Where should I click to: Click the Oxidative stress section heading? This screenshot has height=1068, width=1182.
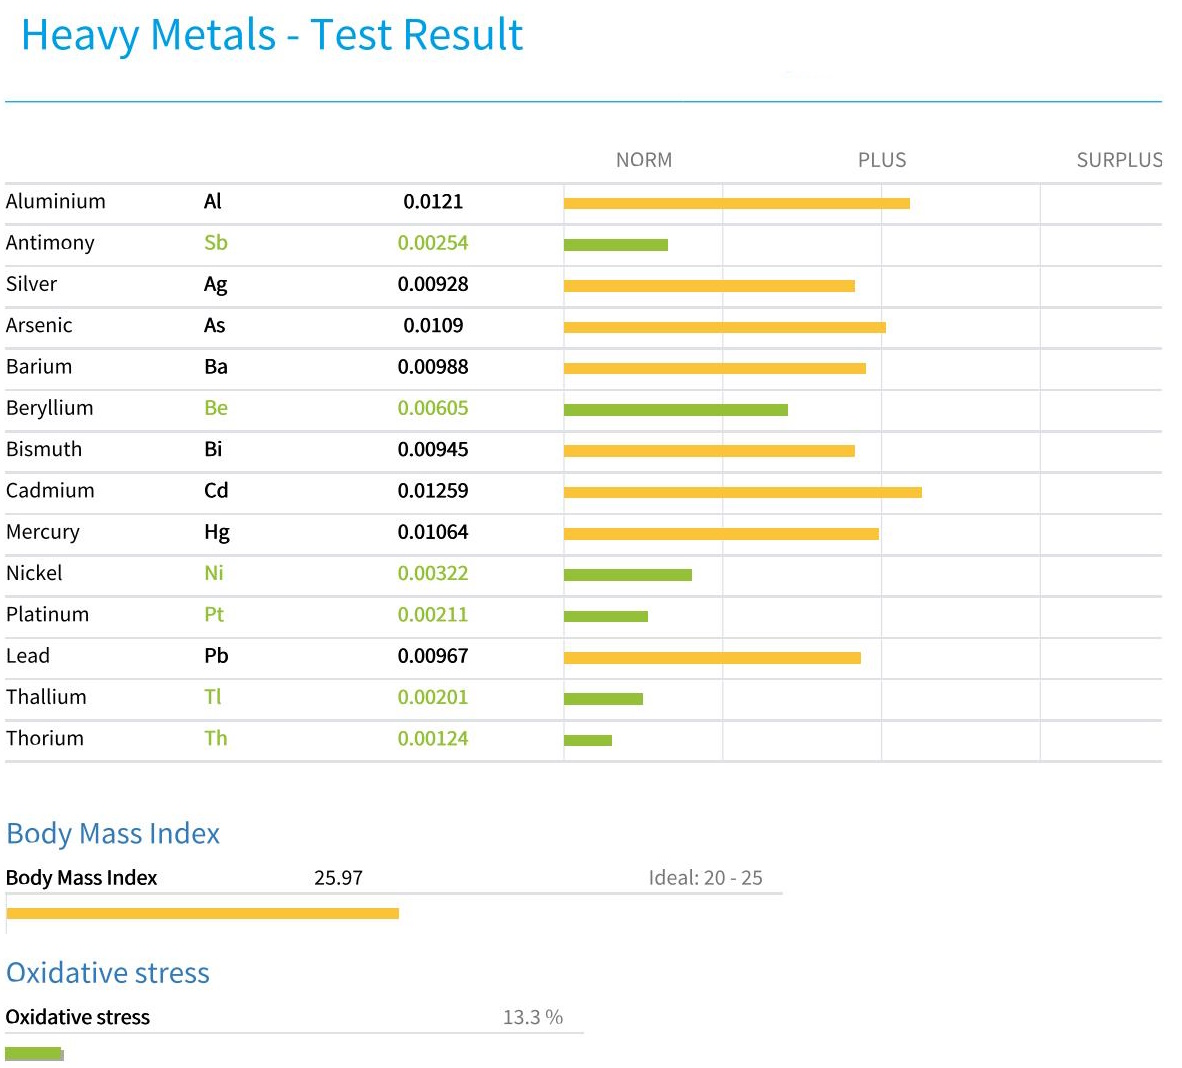click(108, 973)
